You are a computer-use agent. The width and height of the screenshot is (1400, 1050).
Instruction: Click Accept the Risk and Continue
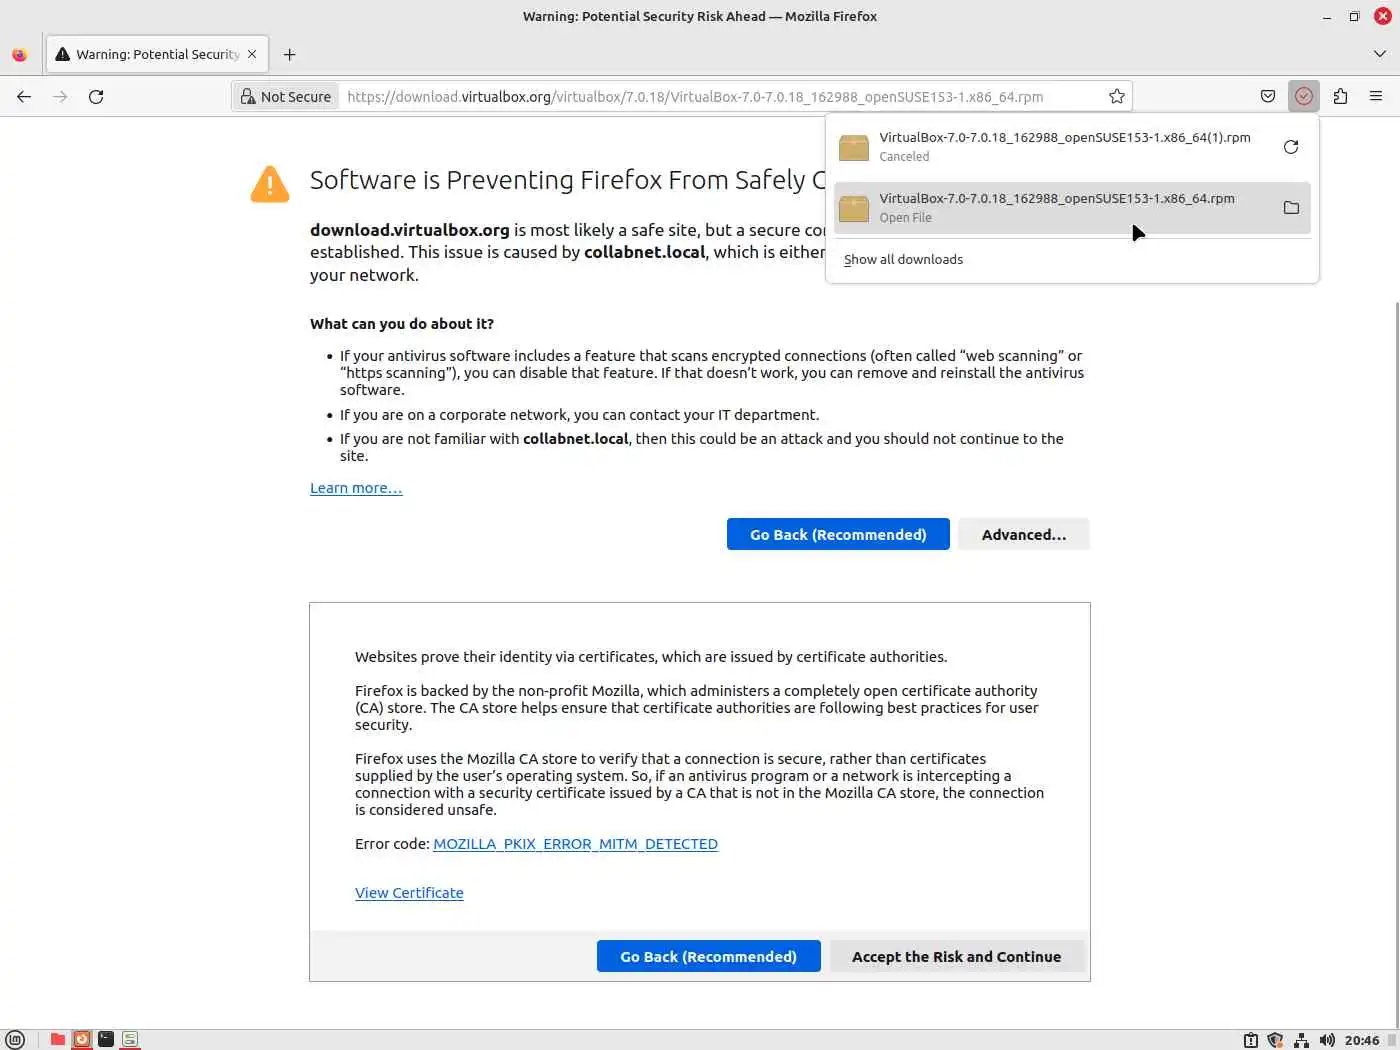tap(956, 957)
